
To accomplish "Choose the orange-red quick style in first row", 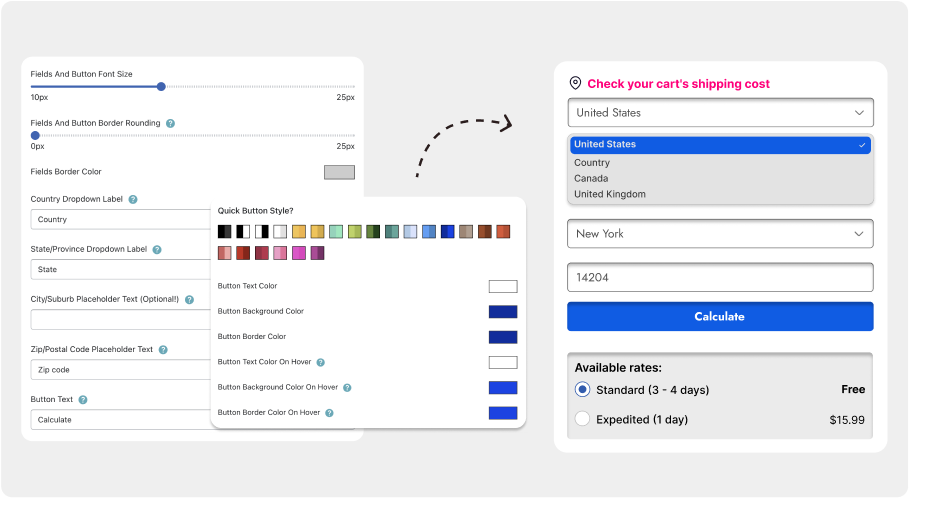I will [503, 232].
